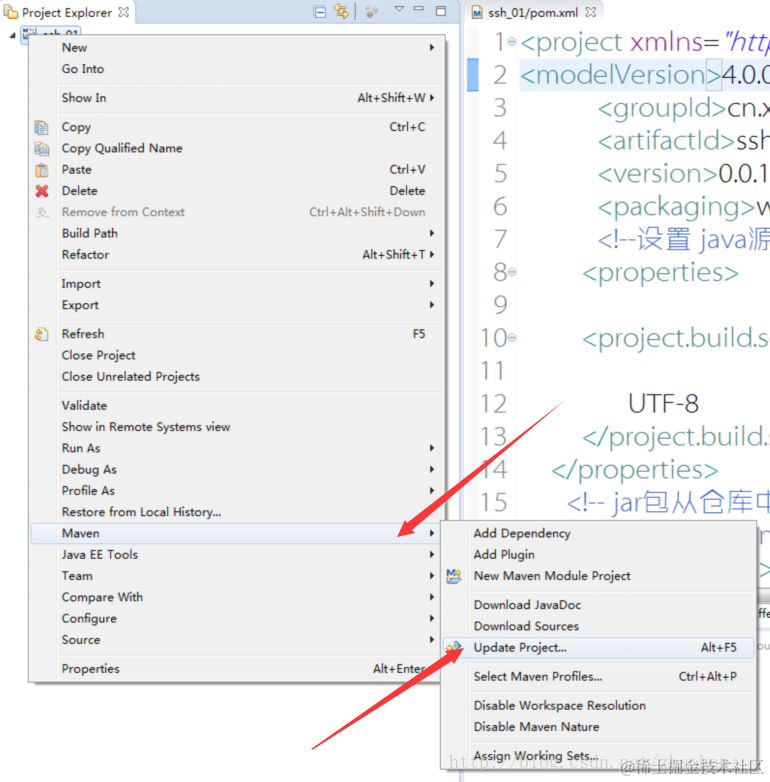Choose Go Into from context menu
Viewport: 770px width, 782px height.
[x=237, y=69]
